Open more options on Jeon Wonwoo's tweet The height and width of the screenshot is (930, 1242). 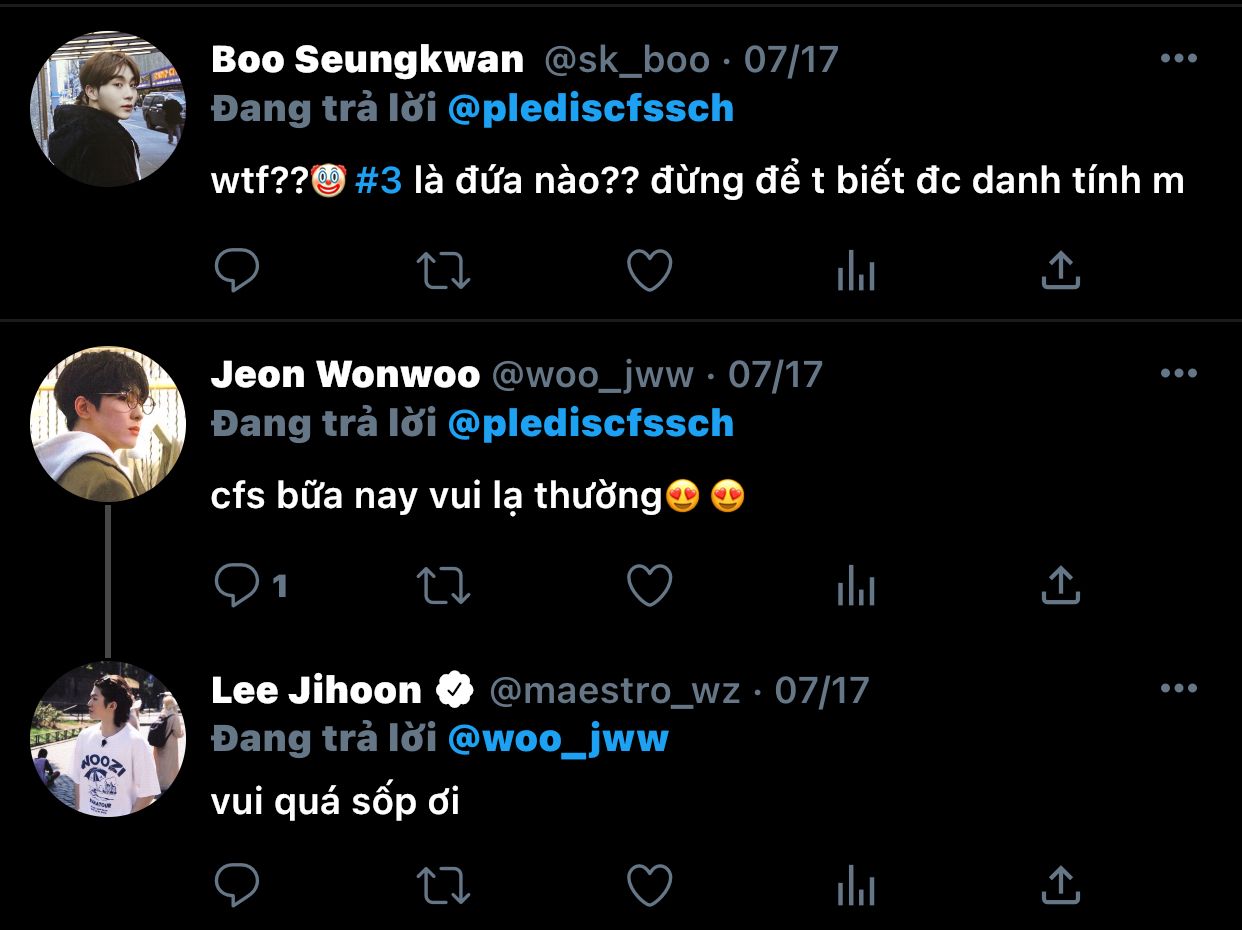(x=1178, y=374)
